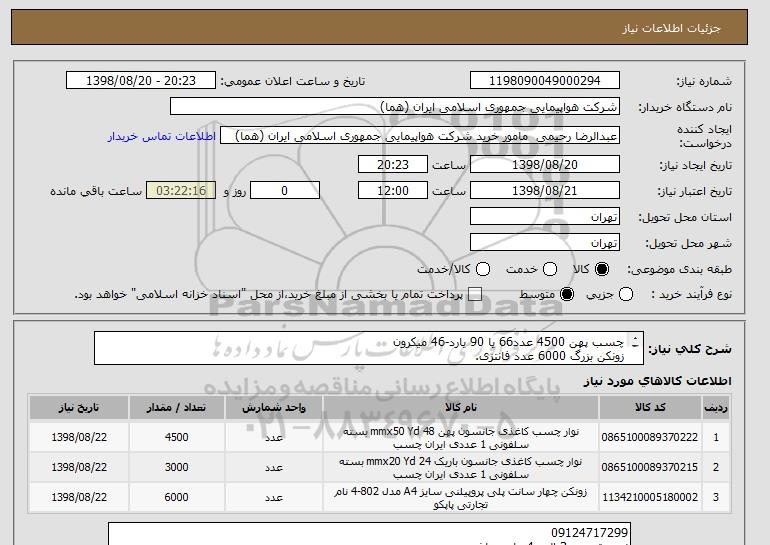Click the buyer organization name field
Viewport: 770px width, 545px height.
pos(395,107)
